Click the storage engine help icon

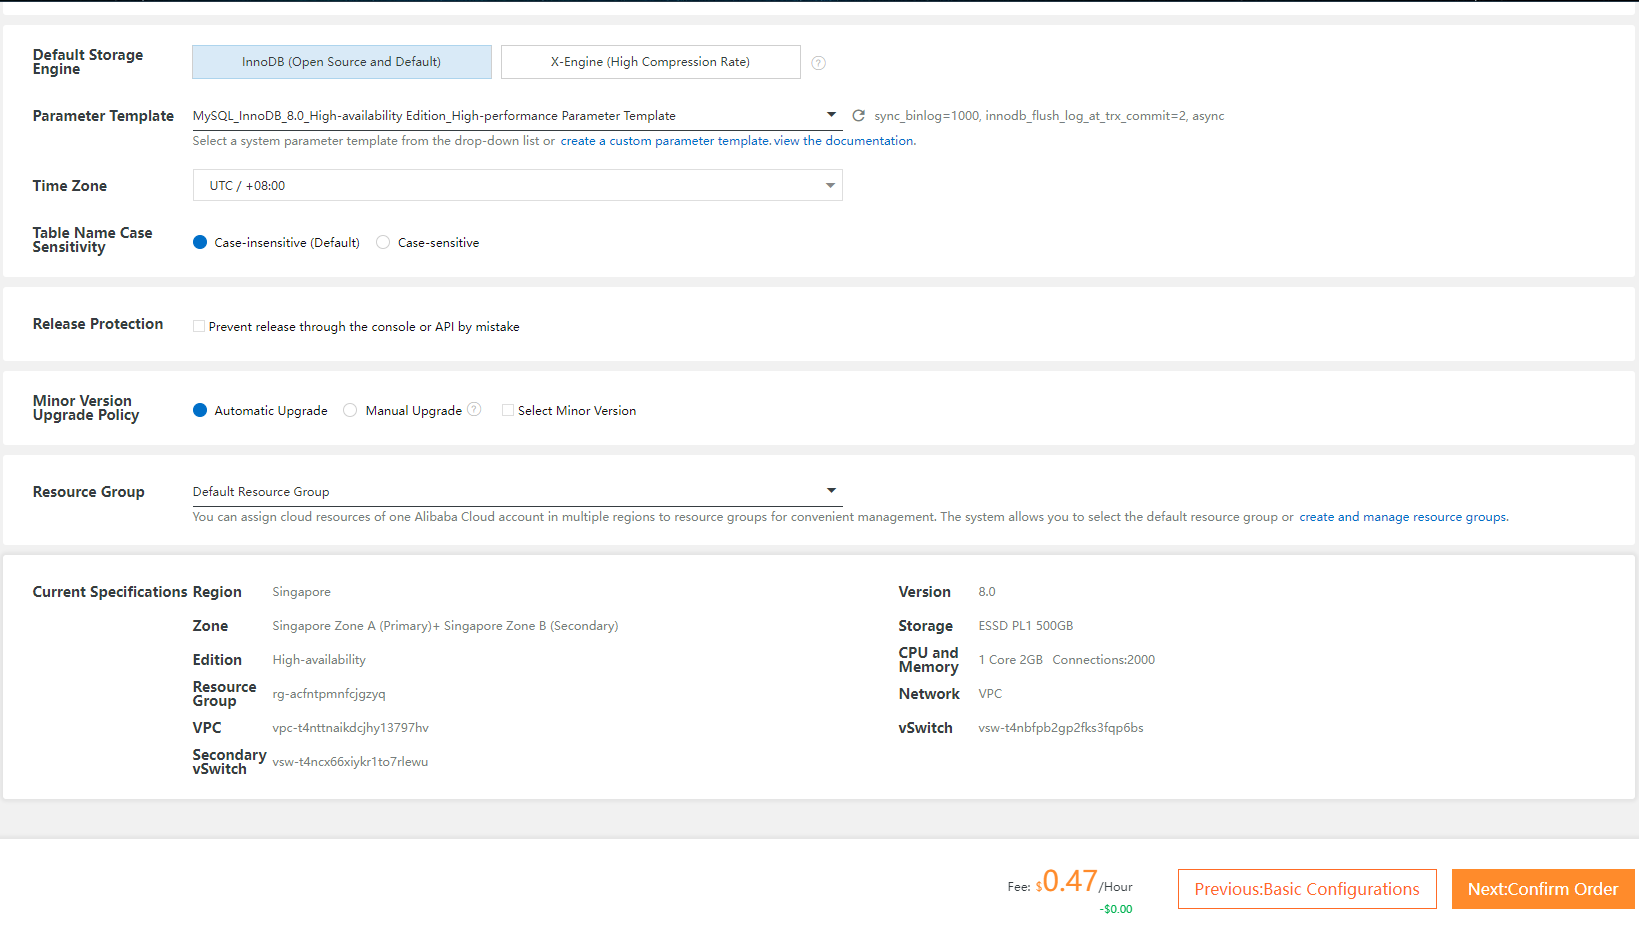tap(818, 63)
